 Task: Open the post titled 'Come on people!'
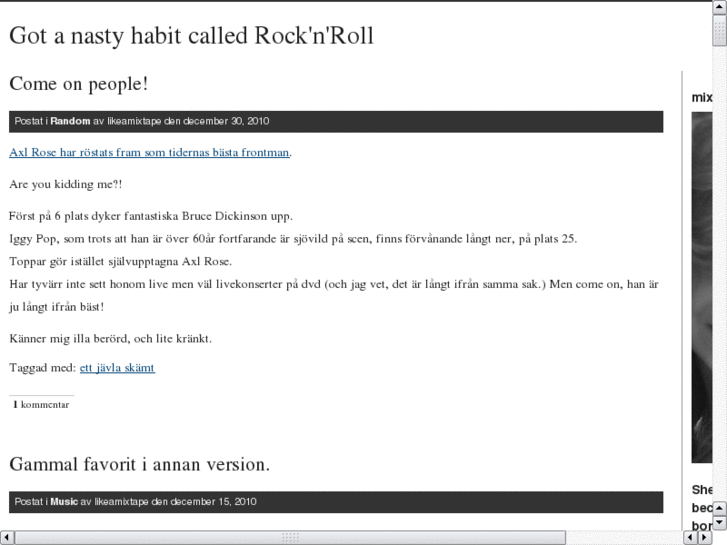click(x=79, y=84)
